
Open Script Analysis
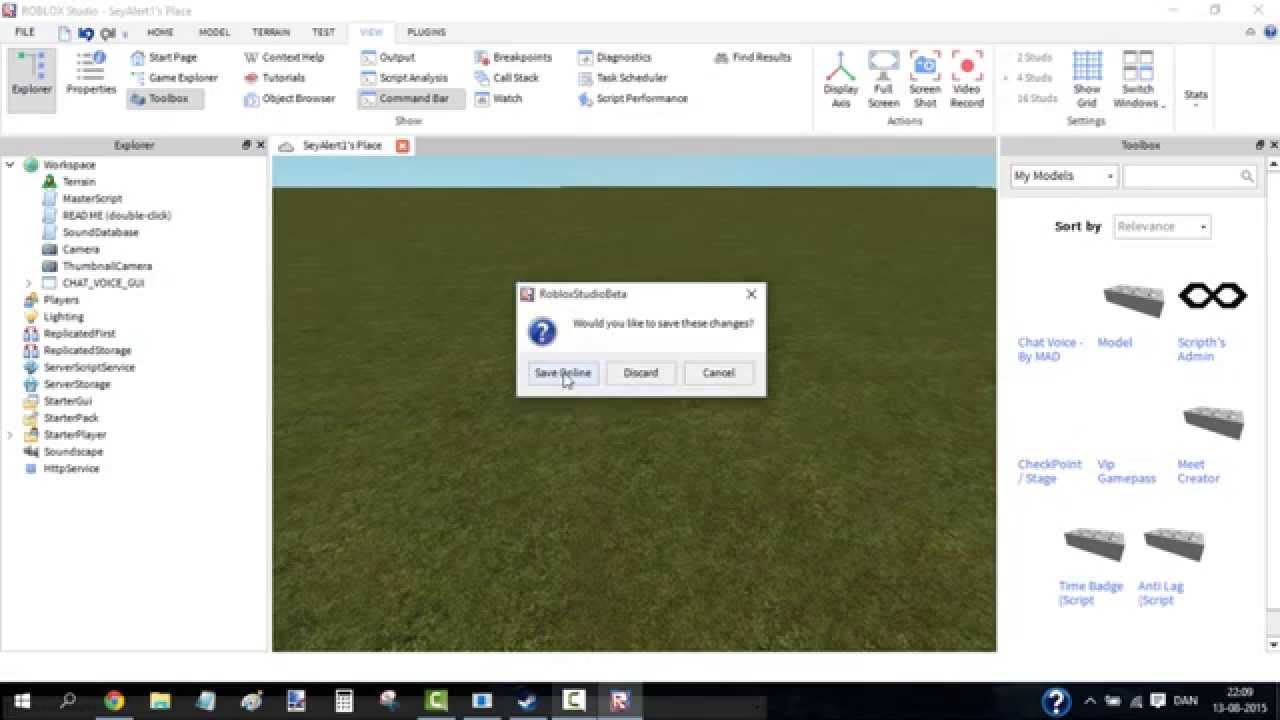(404, 78)
